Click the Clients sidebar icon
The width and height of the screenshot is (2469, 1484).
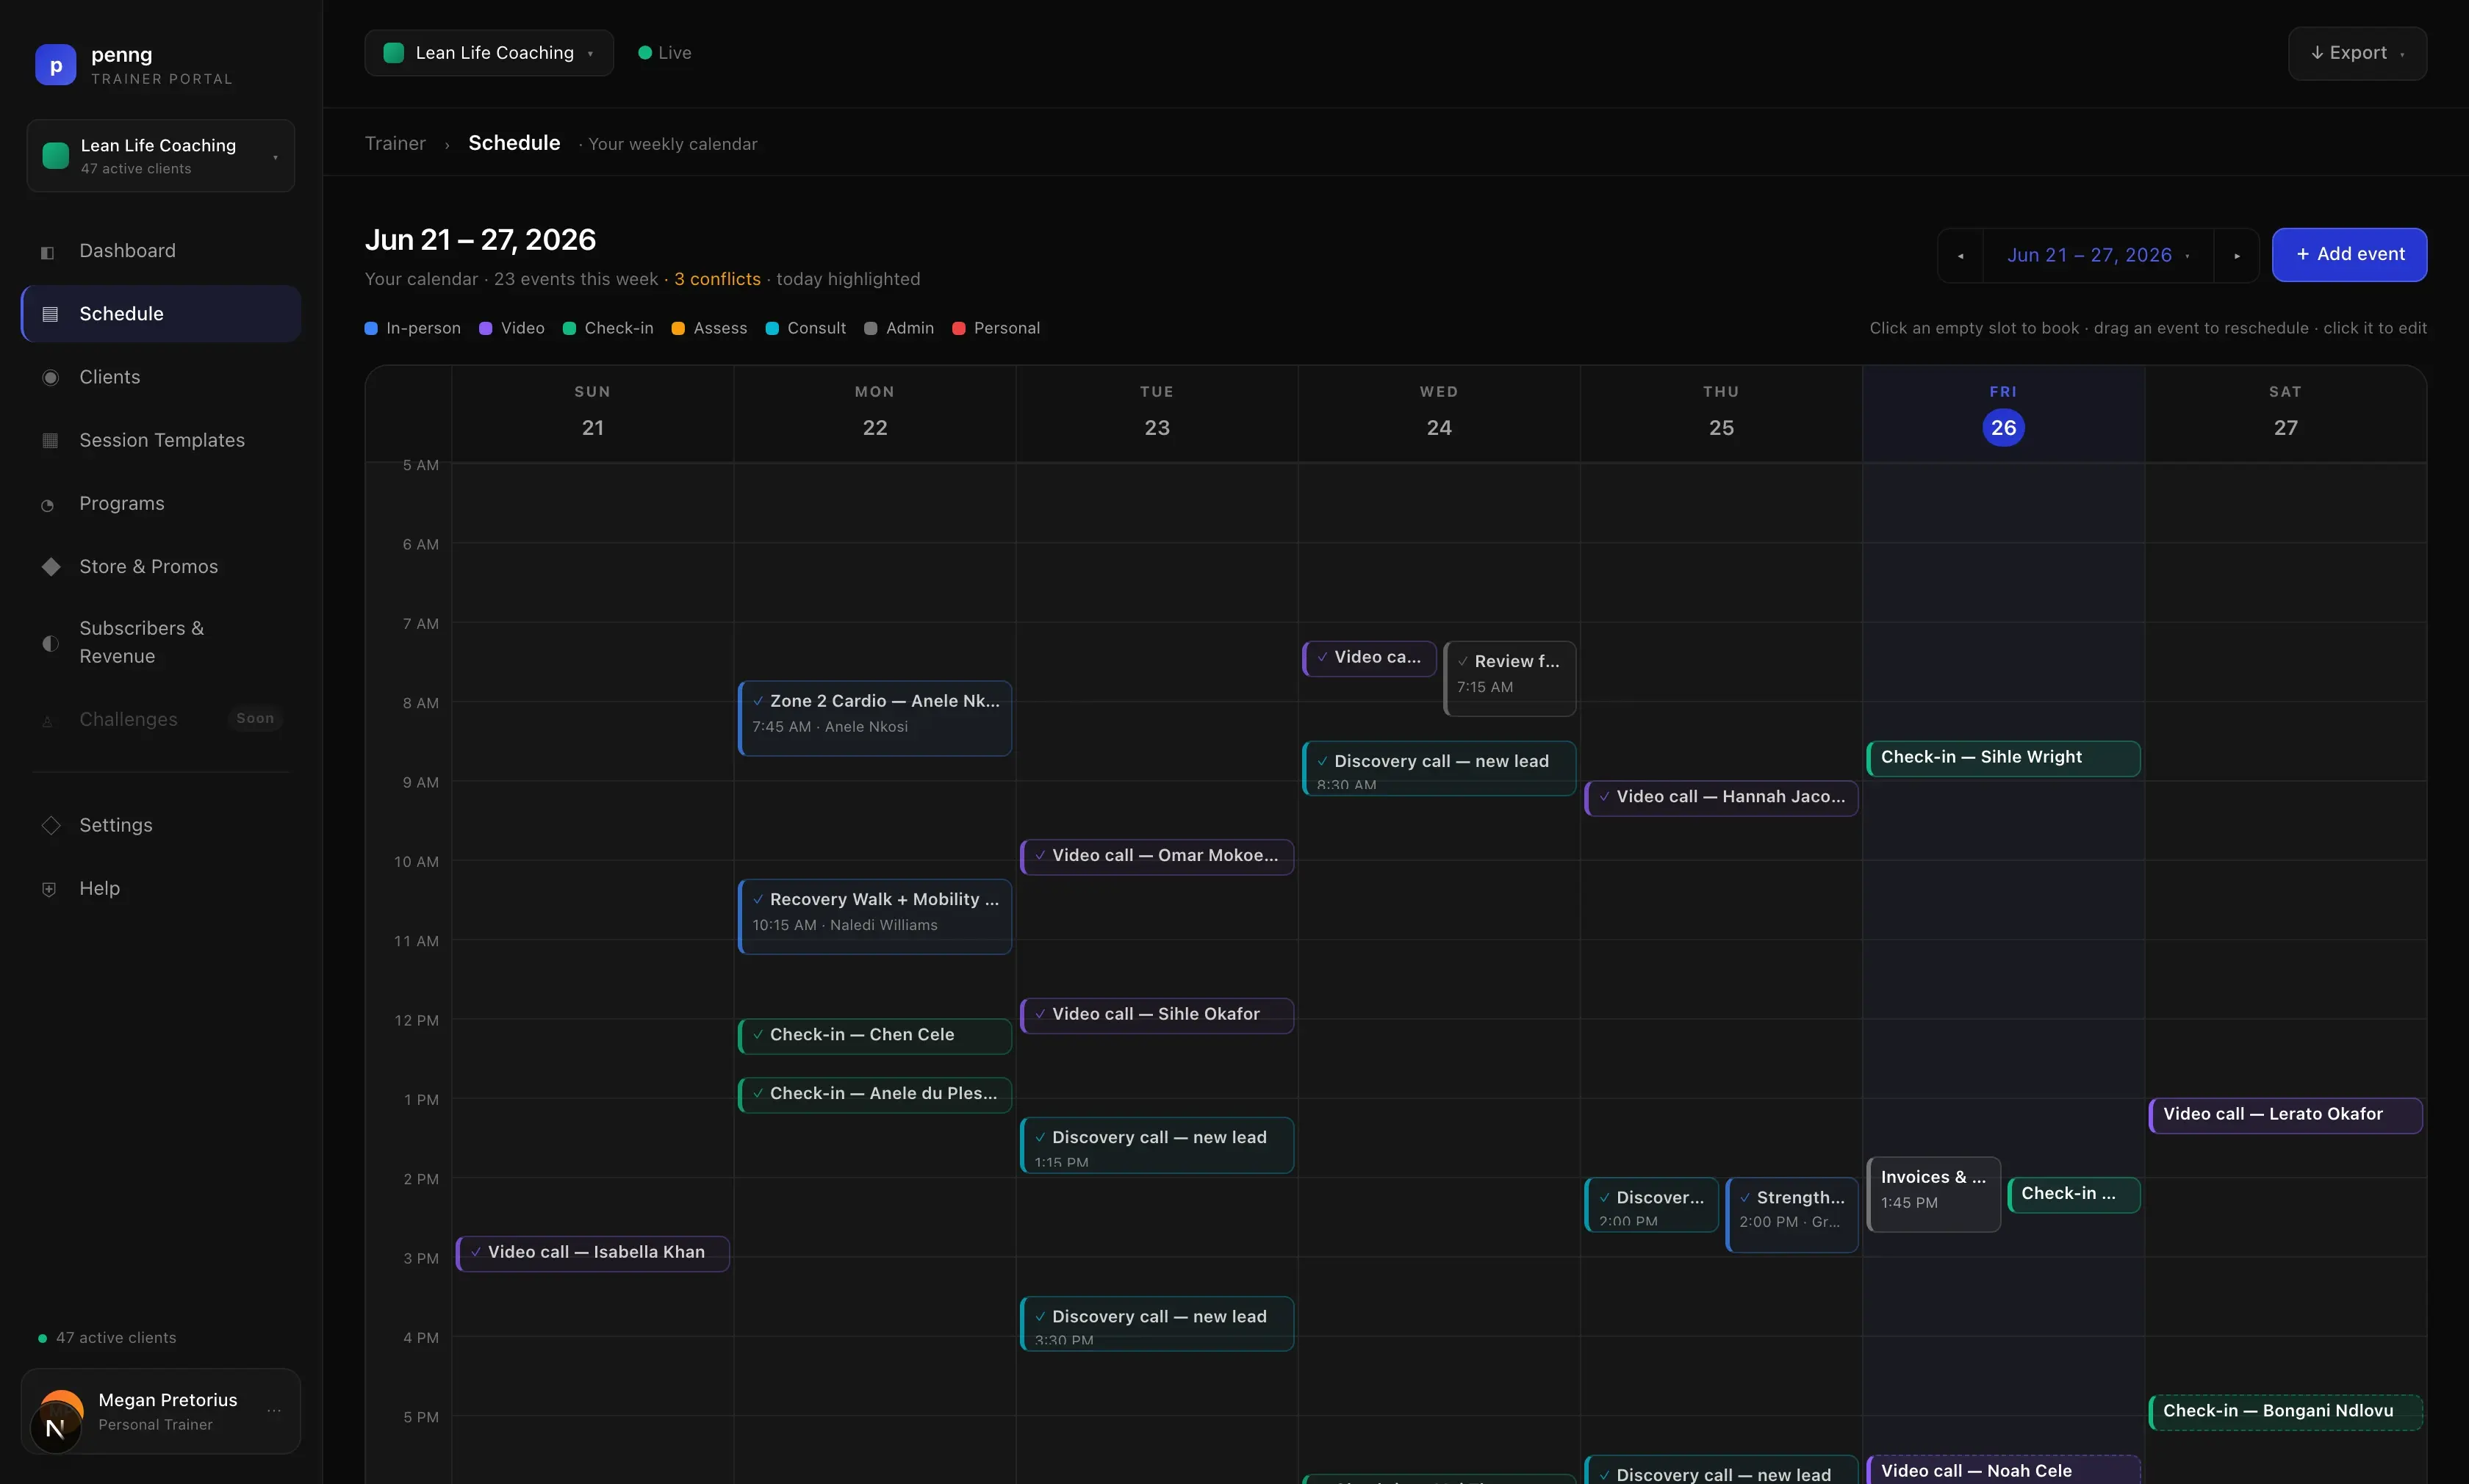click(50, 378)
